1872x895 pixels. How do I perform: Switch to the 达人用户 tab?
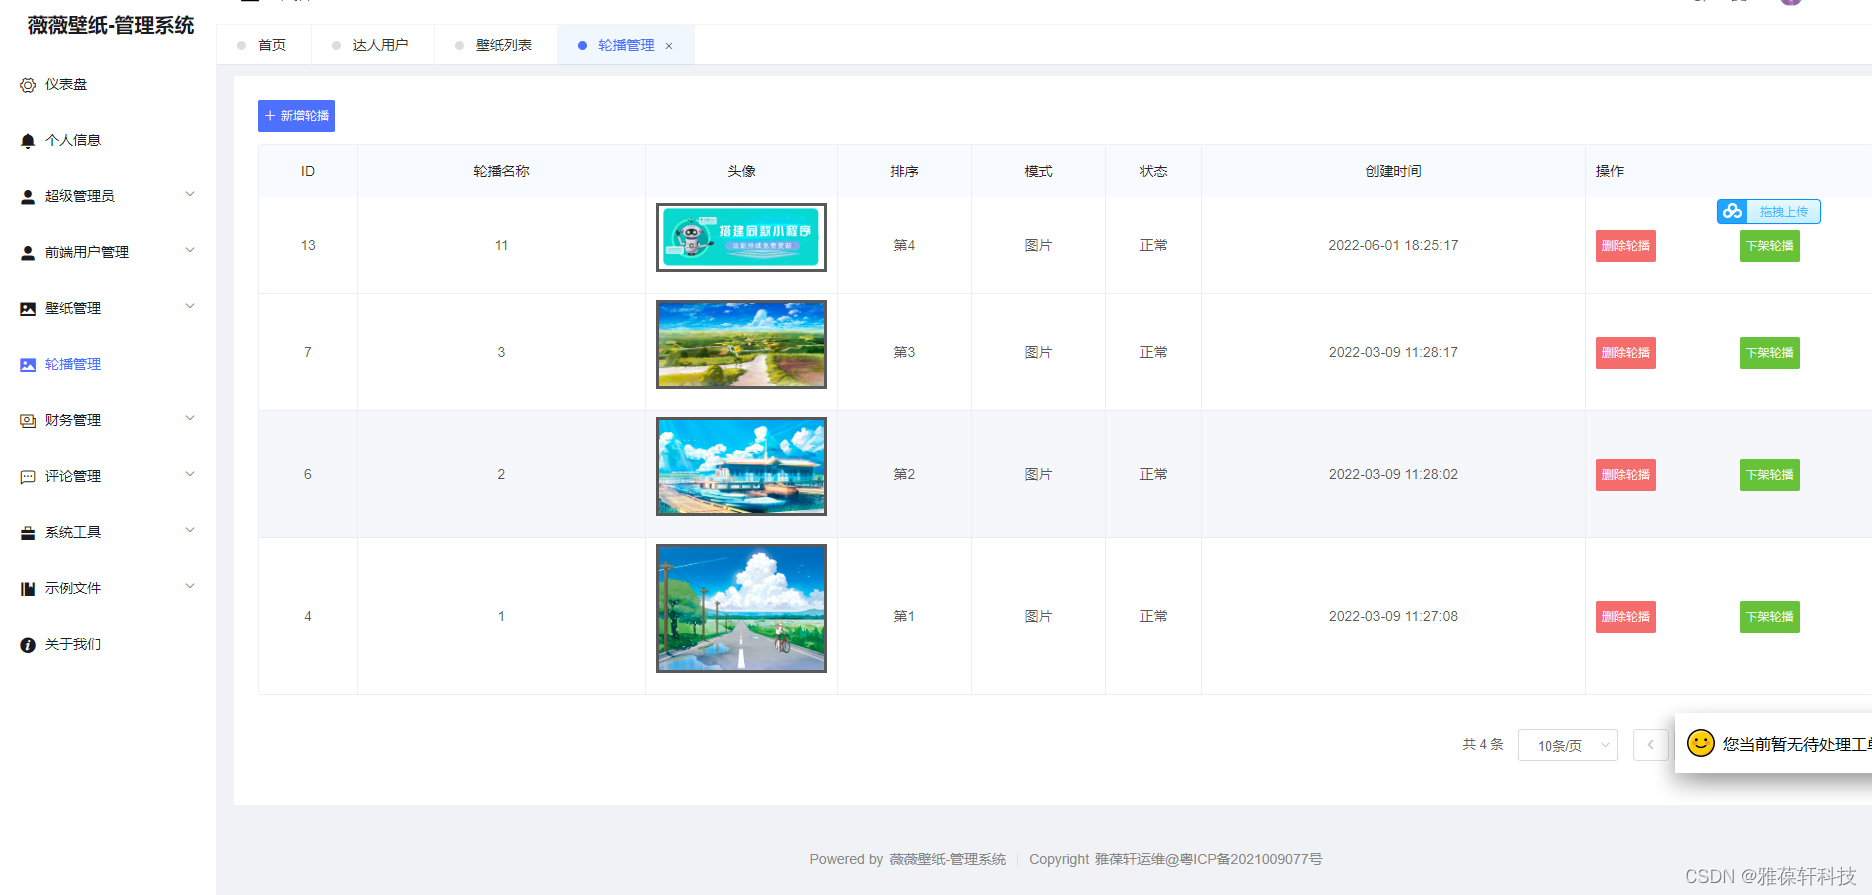click(x=372, y=45)
